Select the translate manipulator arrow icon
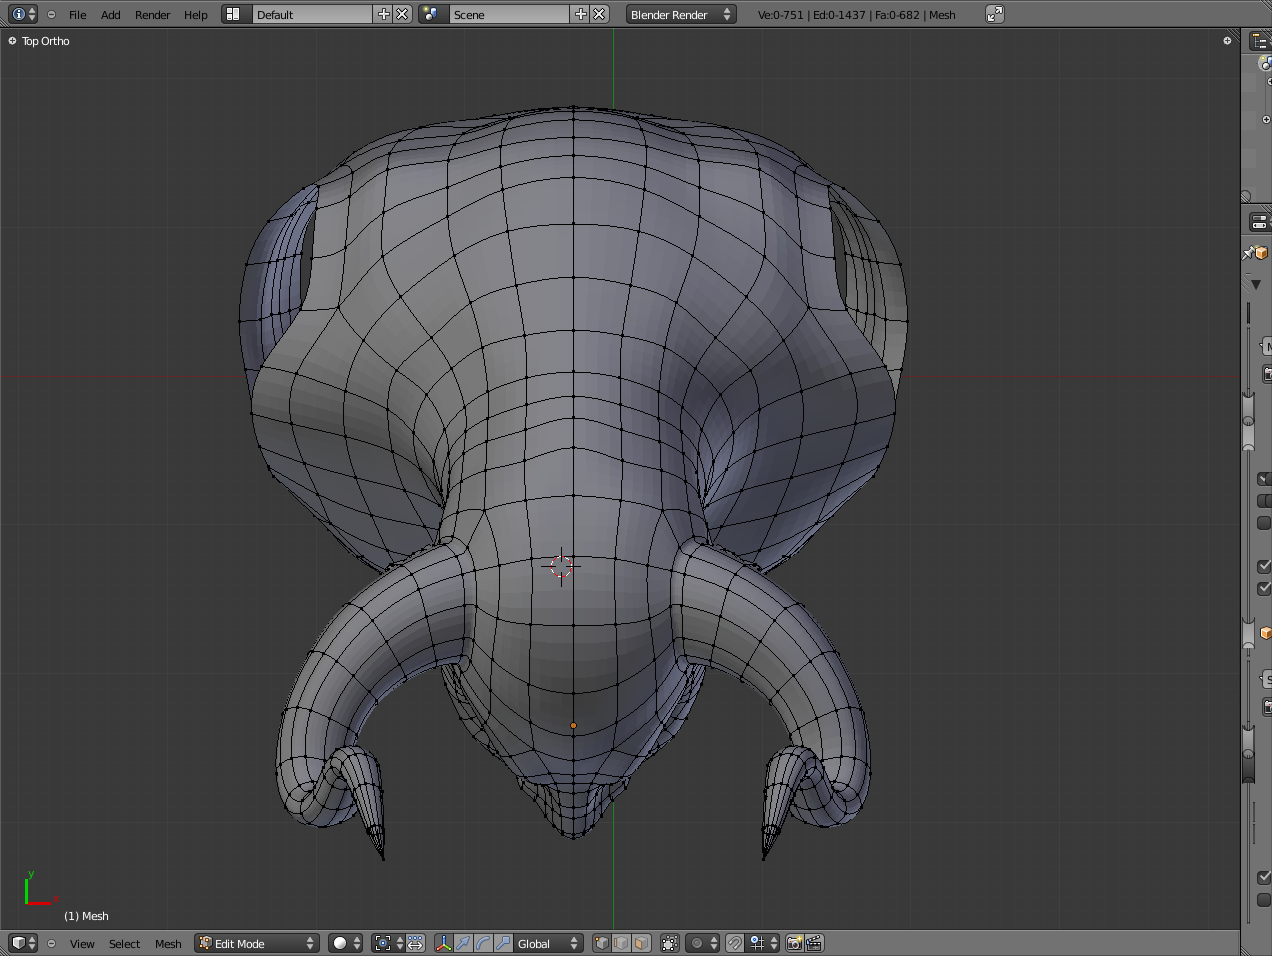The width and height of the screenshot is (1272, 956). 463,943
